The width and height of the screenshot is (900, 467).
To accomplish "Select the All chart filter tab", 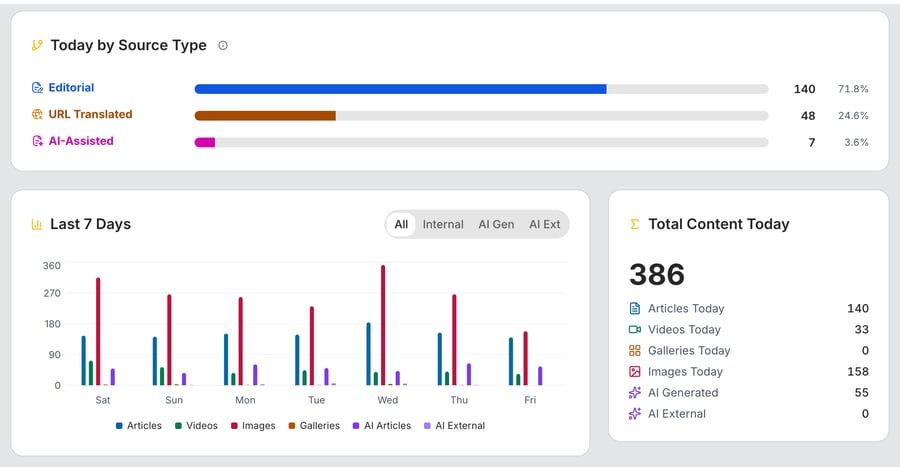I will coord(401,224).
